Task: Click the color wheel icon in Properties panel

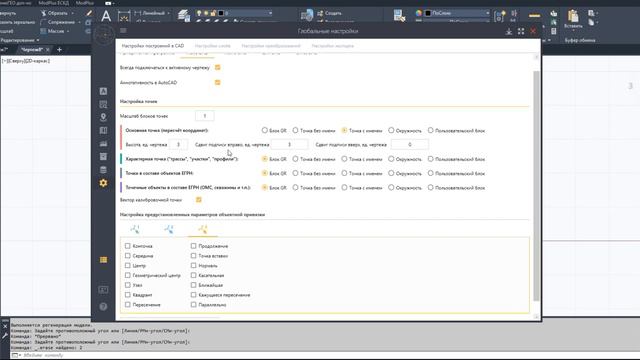Action: point(419,13)
